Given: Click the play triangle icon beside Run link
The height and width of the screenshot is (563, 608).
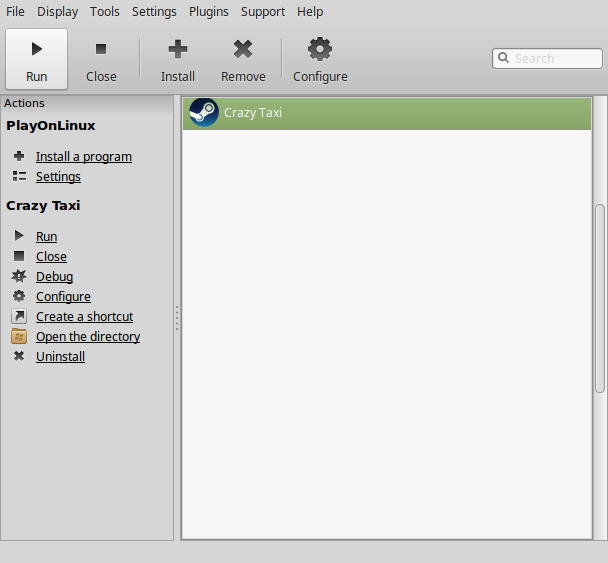Looking at the screenshot, I should (19, 235).
